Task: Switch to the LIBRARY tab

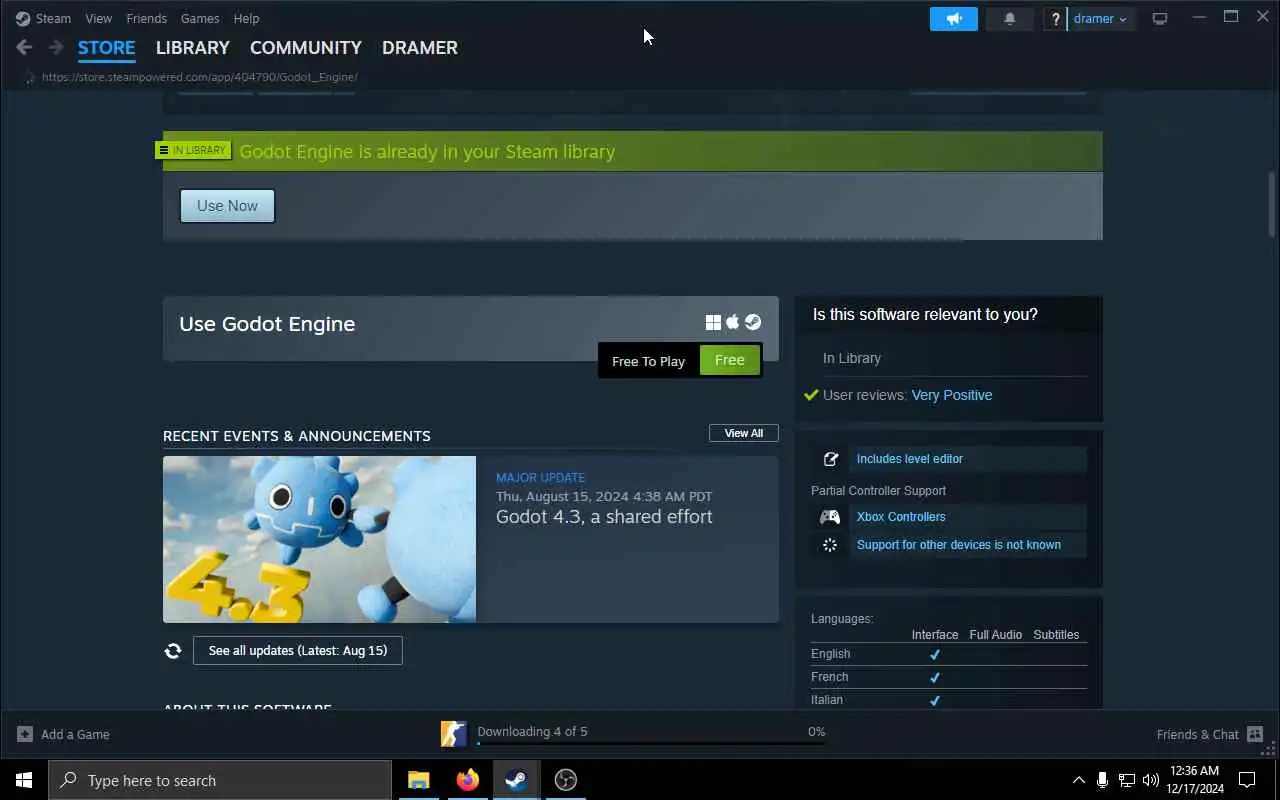Action: click(193, 47)
